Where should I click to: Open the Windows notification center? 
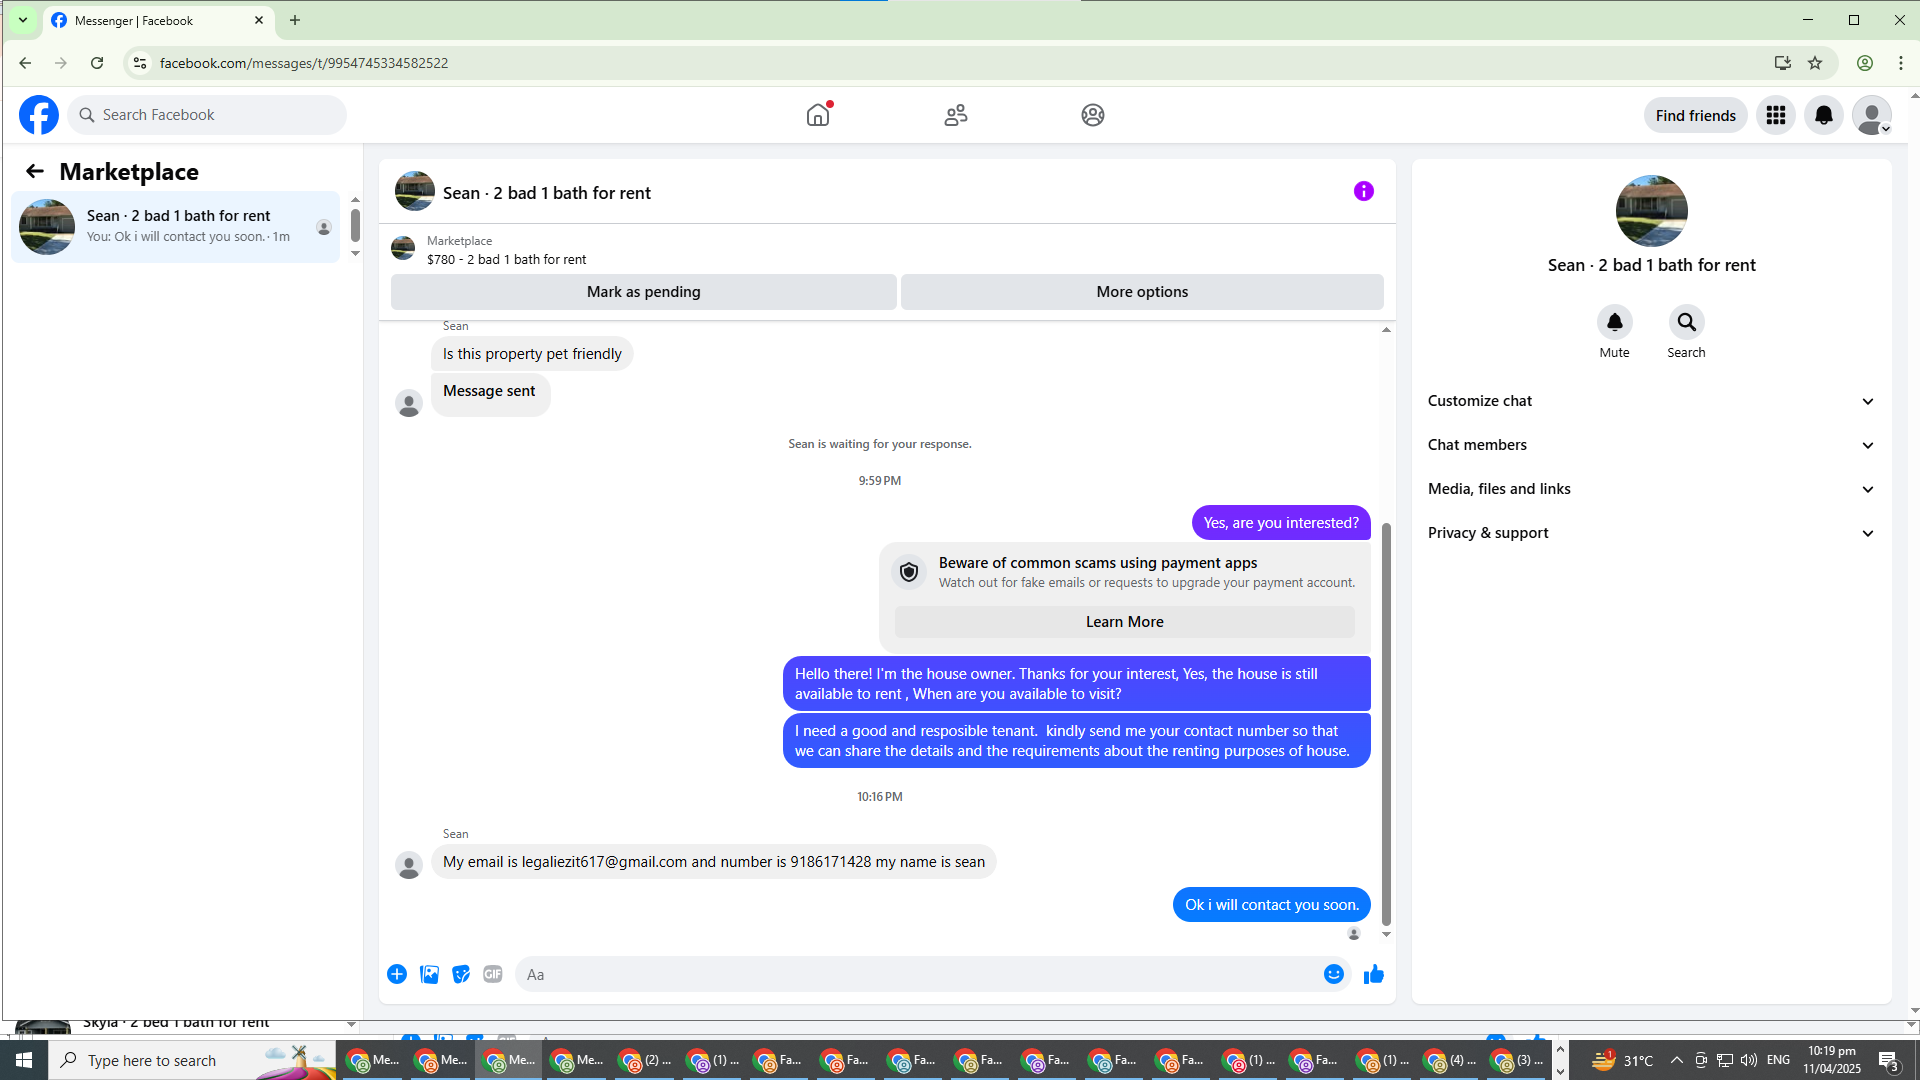(1889, 1060)
